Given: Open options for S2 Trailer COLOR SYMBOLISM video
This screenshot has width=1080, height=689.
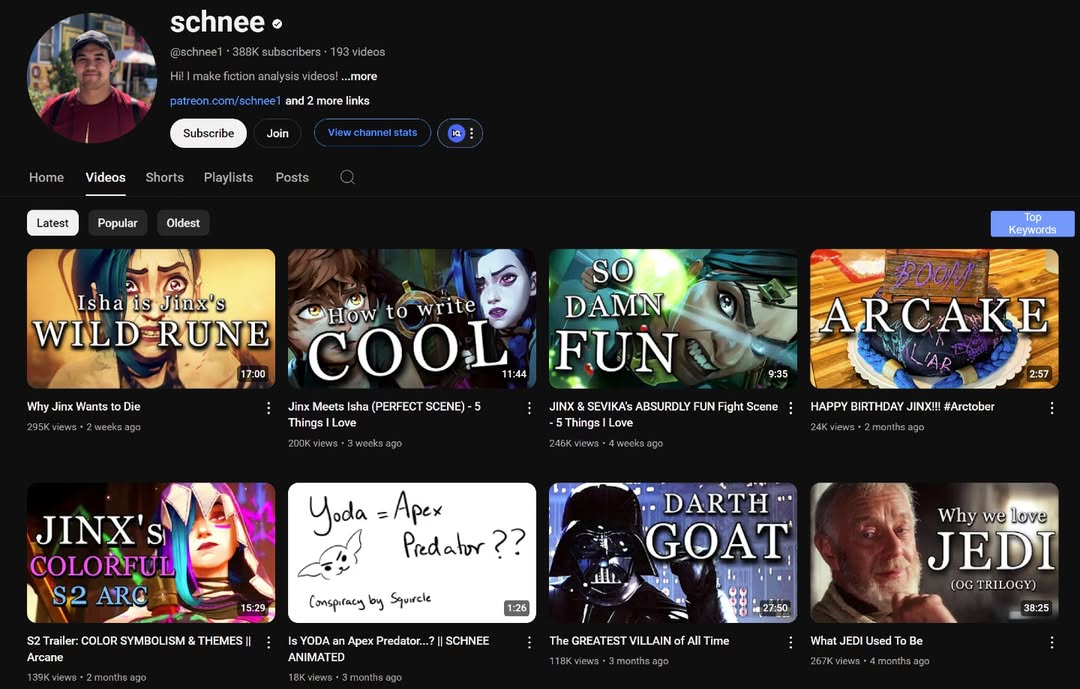Looking at the screenshot, I should 268,642.
